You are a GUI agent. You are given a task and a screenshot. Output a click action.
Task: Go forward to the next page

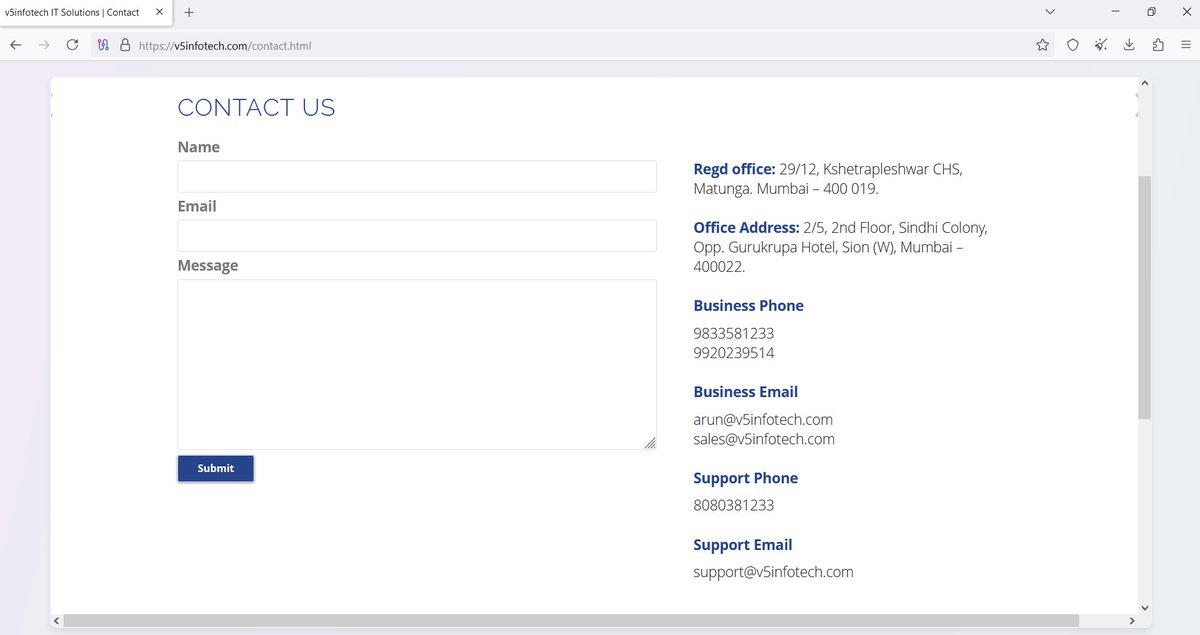44,45
